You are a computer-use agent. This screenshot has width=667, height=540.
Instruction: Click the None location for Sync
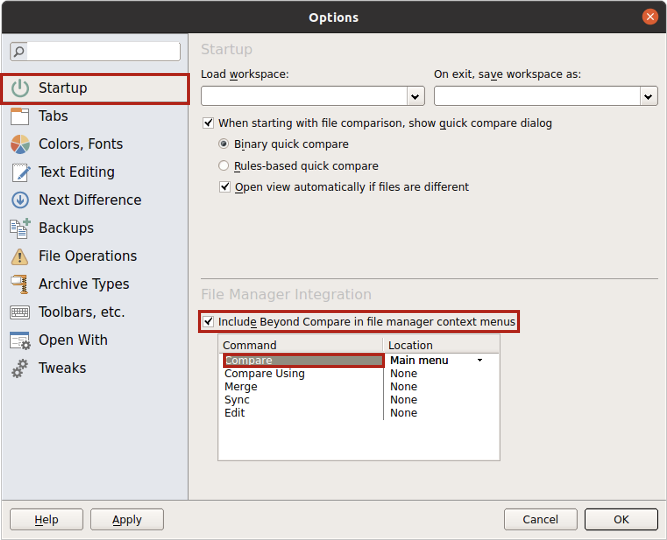pyautogui.click(x=404, y=400)
